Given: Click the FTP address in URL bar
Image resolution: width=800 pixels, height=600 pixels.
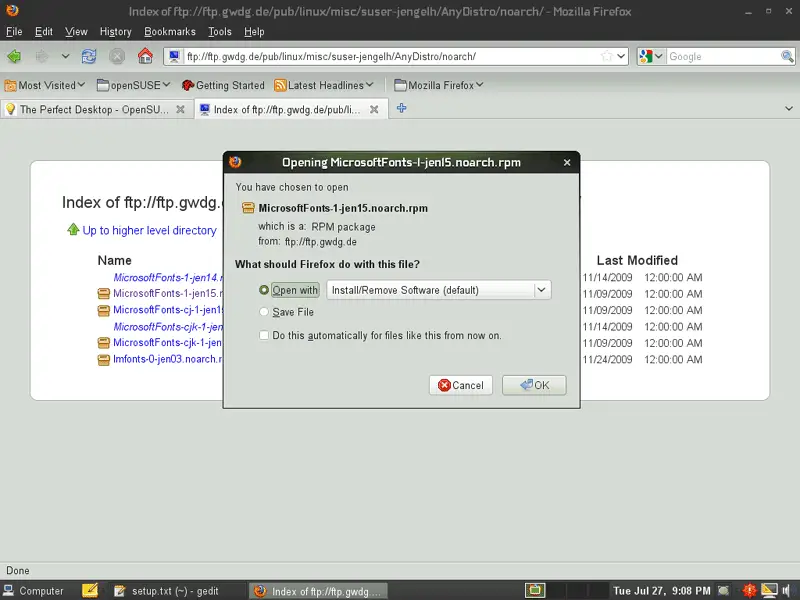Looking at the screenshot, I should coord(332,57).
